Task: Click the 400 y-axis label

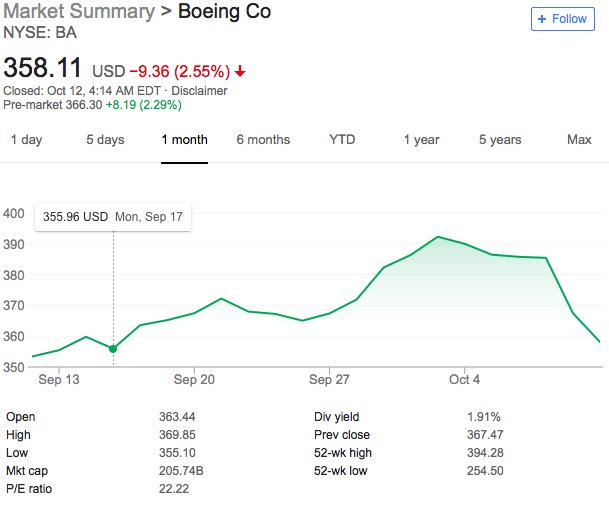Action: [x=14, y=214]
